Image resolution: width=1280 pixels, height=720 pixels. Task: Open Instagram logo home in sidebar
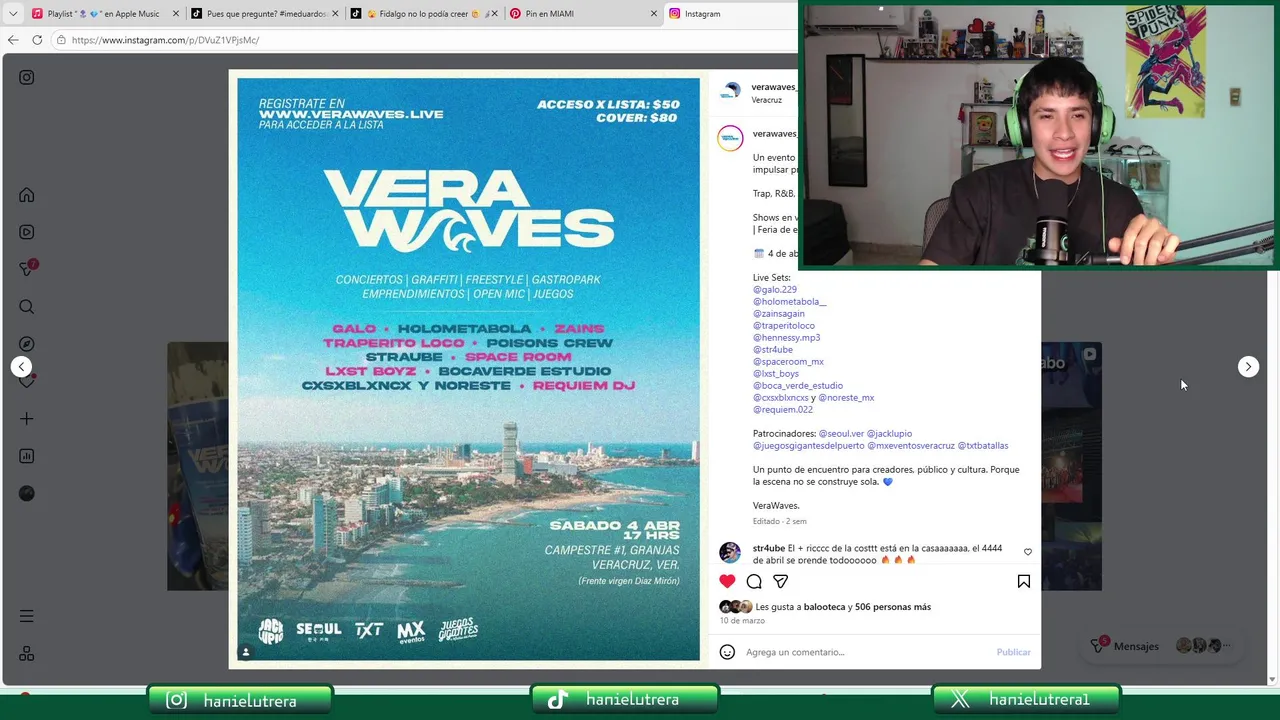pyautogui.click(x=27, y=77)
